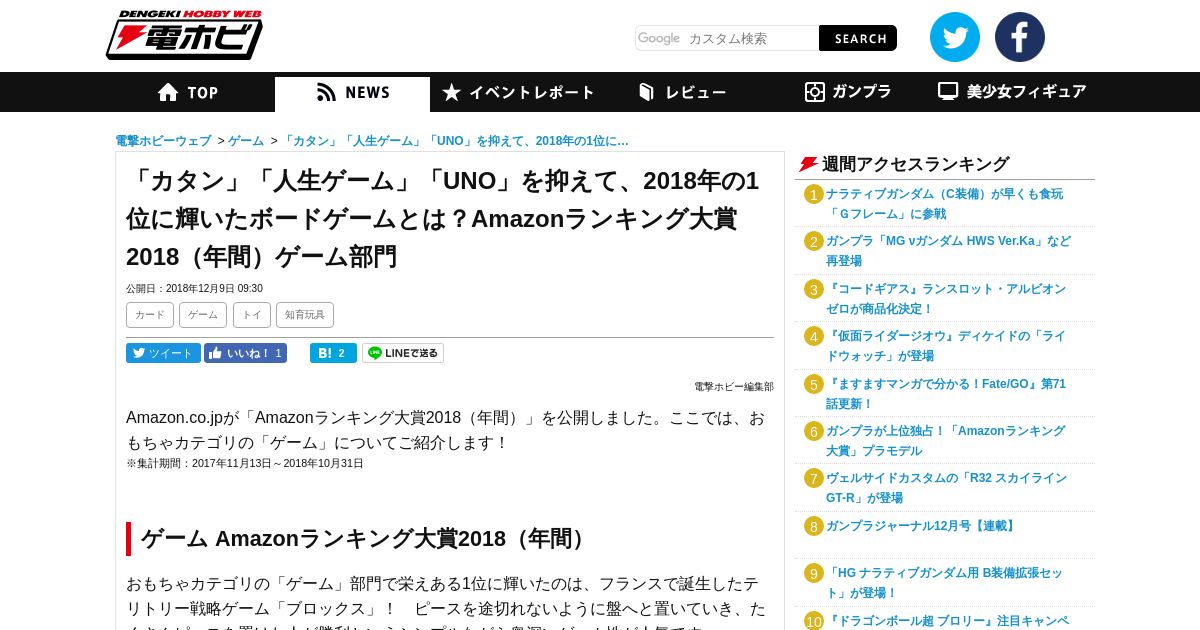Select the トイ tag
The width and height of the screenshot is (1200, 630).
pyautogui.click(x=252, y=315)
